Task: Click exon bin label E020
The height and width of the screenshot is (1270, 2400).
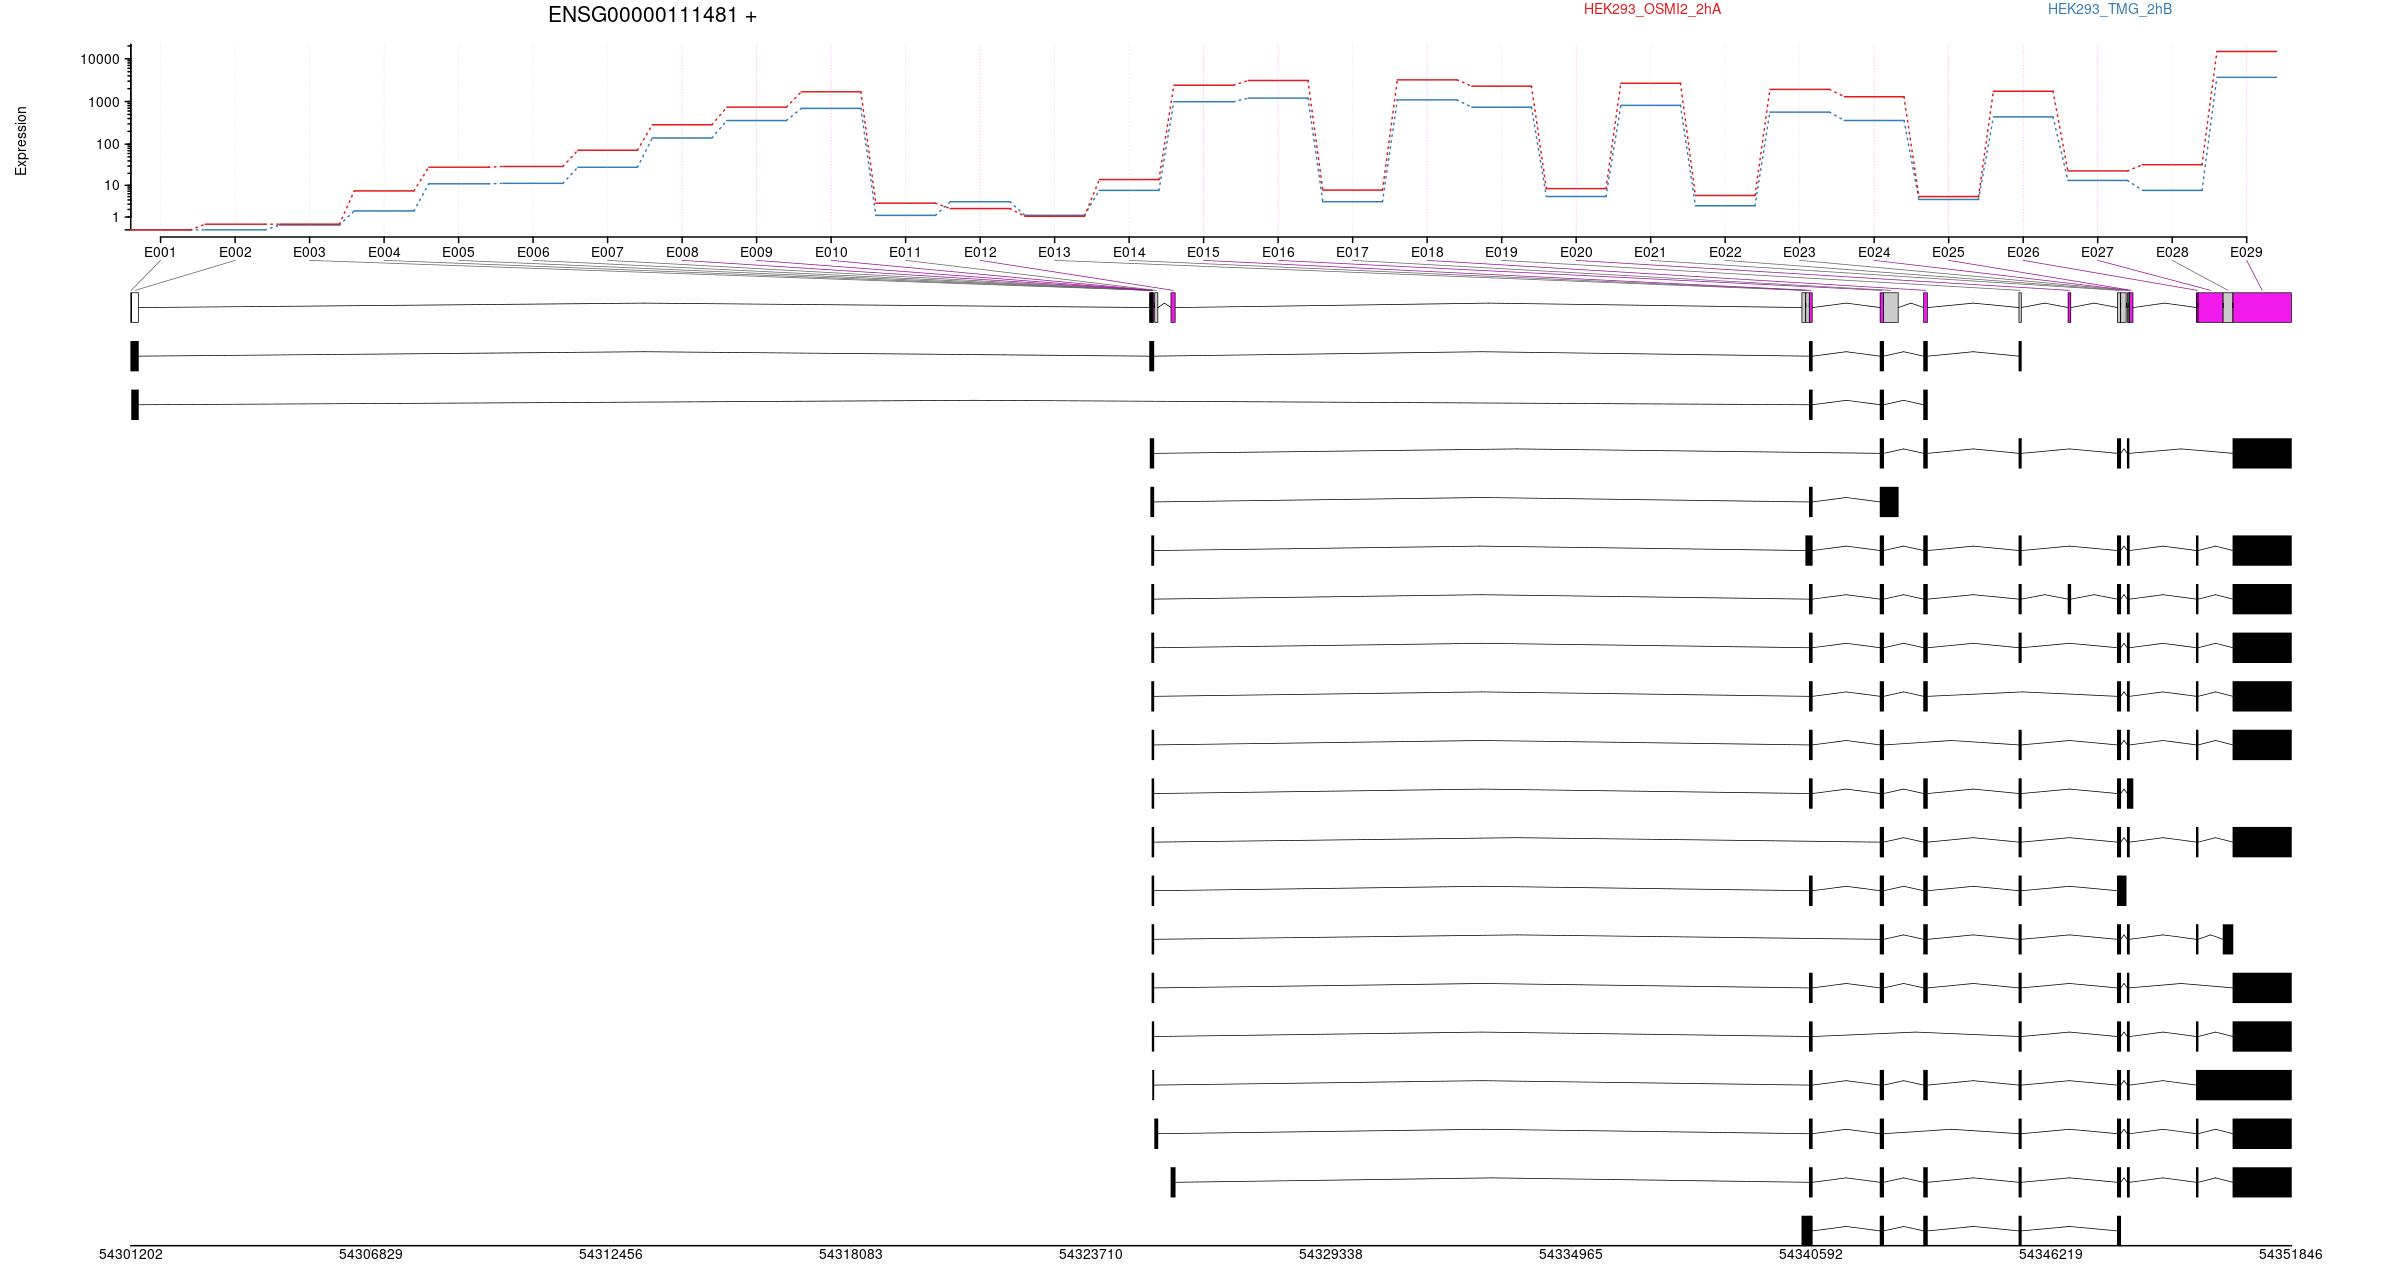Action: [1576, 252]
